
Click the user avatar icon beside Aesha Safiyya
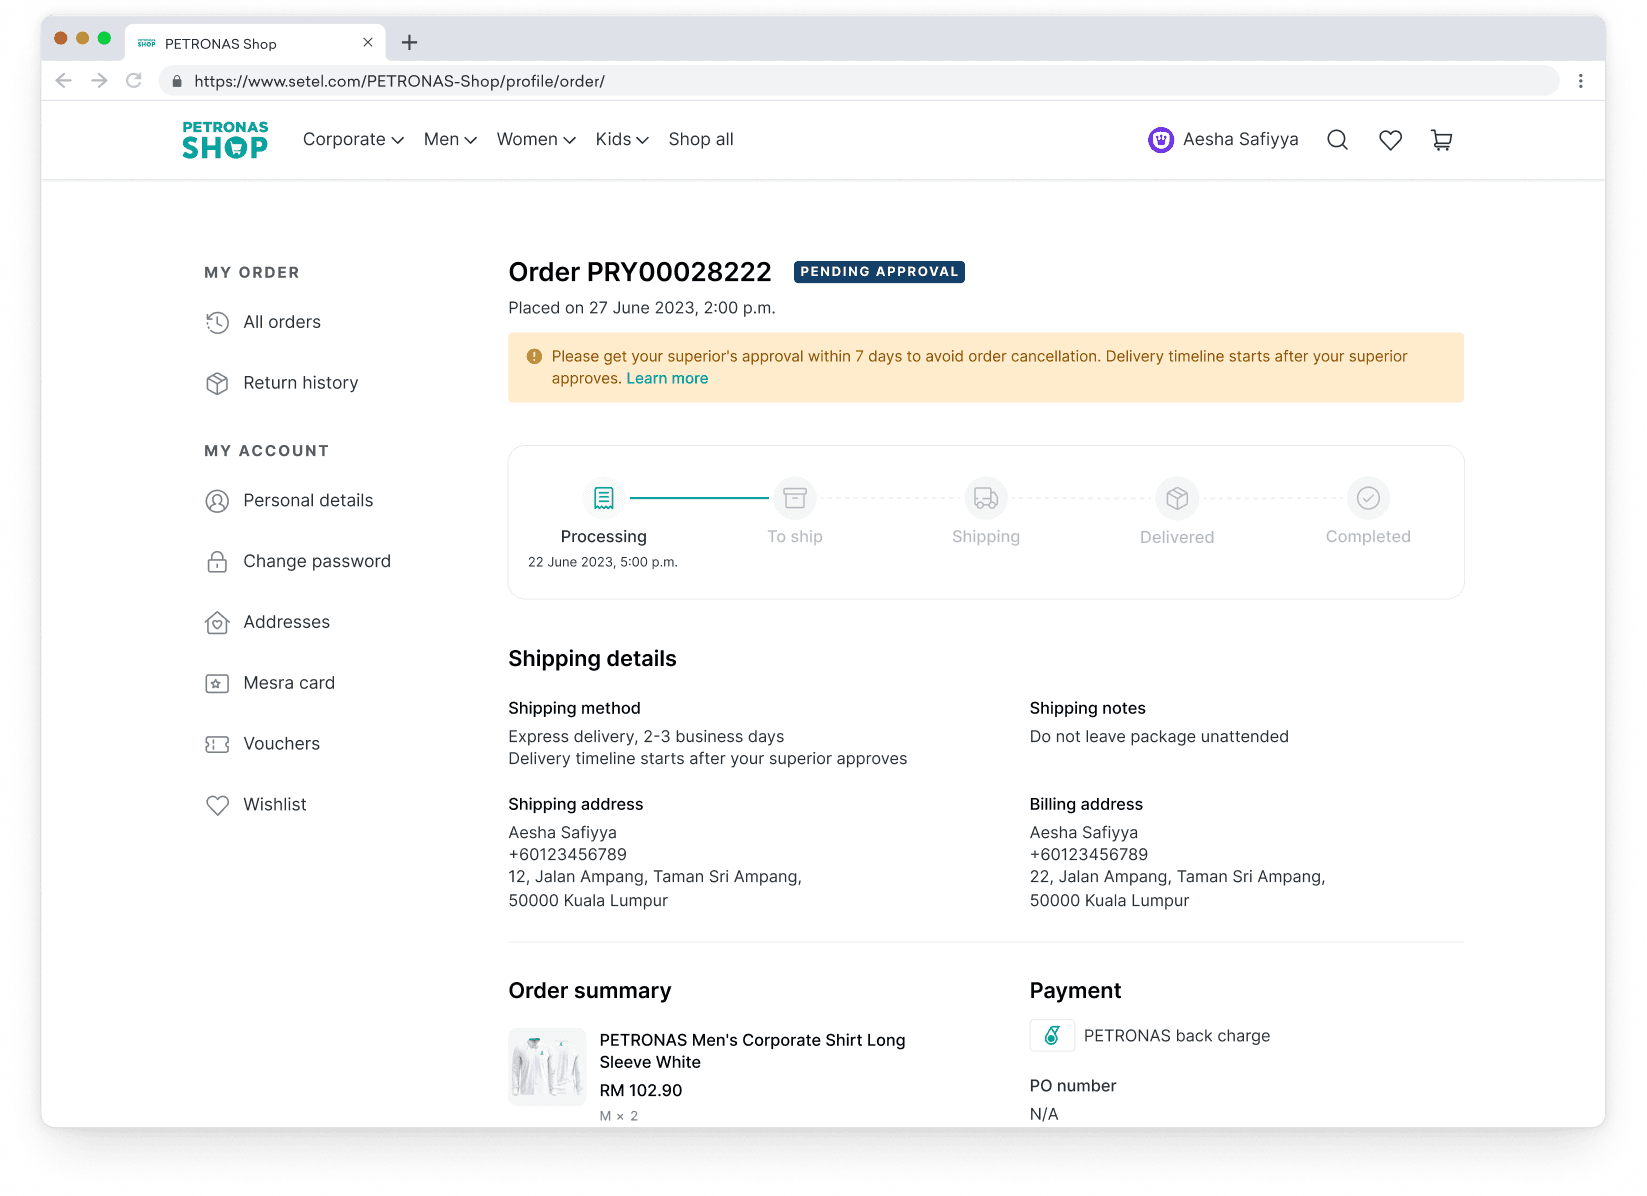1160,140
